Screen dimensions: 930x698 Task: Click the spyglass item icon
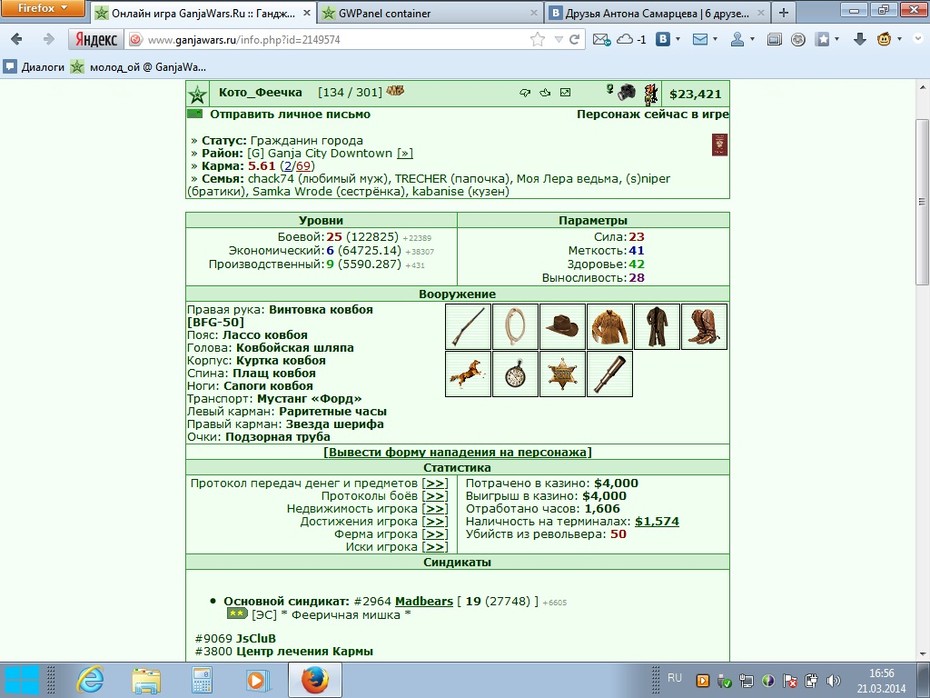pos(610,374)
